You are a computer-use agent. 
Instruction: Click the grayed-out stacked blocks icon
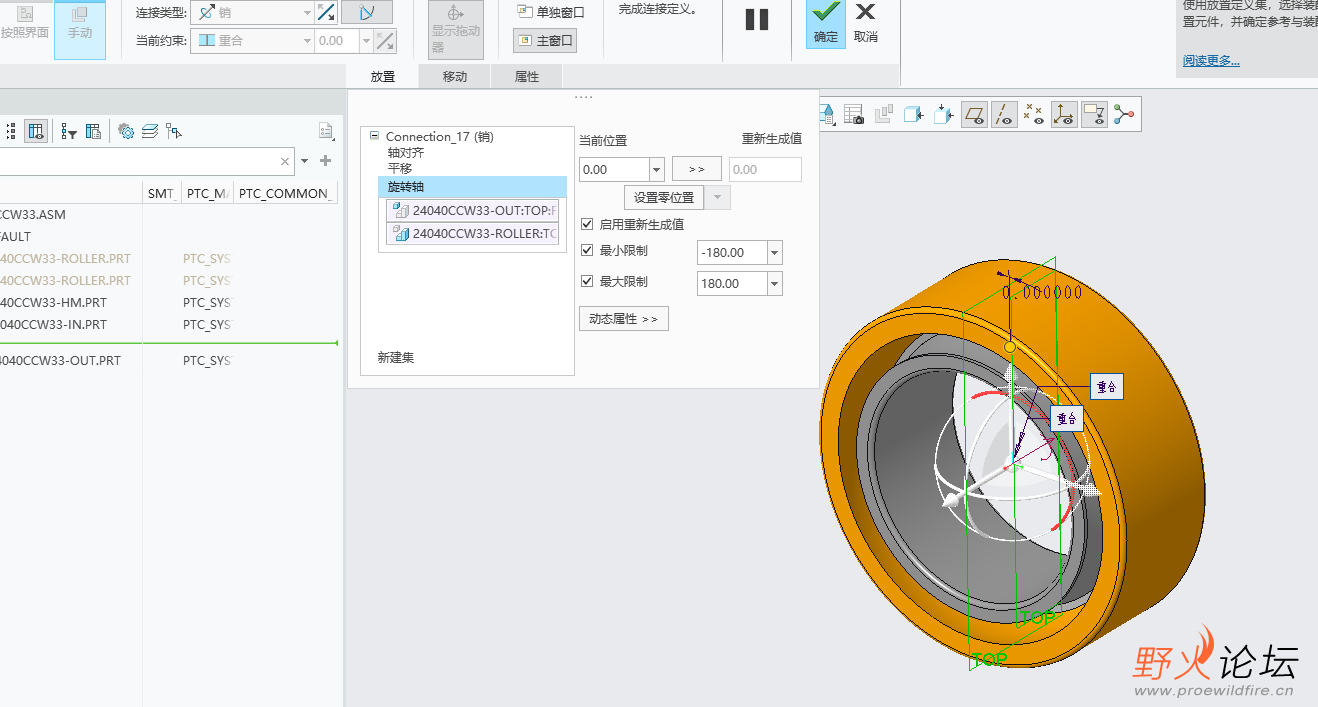pos(883,115)
